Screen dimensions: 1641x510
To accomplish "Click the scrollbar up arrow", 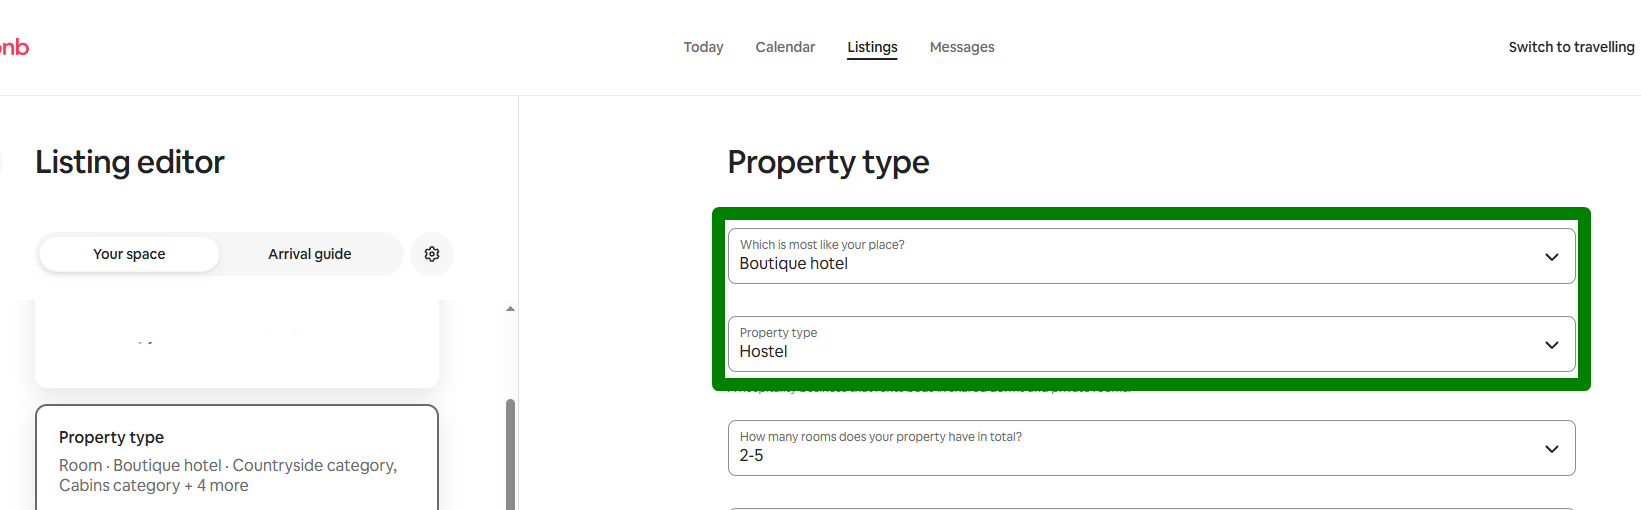I will (x=511, y=309).
